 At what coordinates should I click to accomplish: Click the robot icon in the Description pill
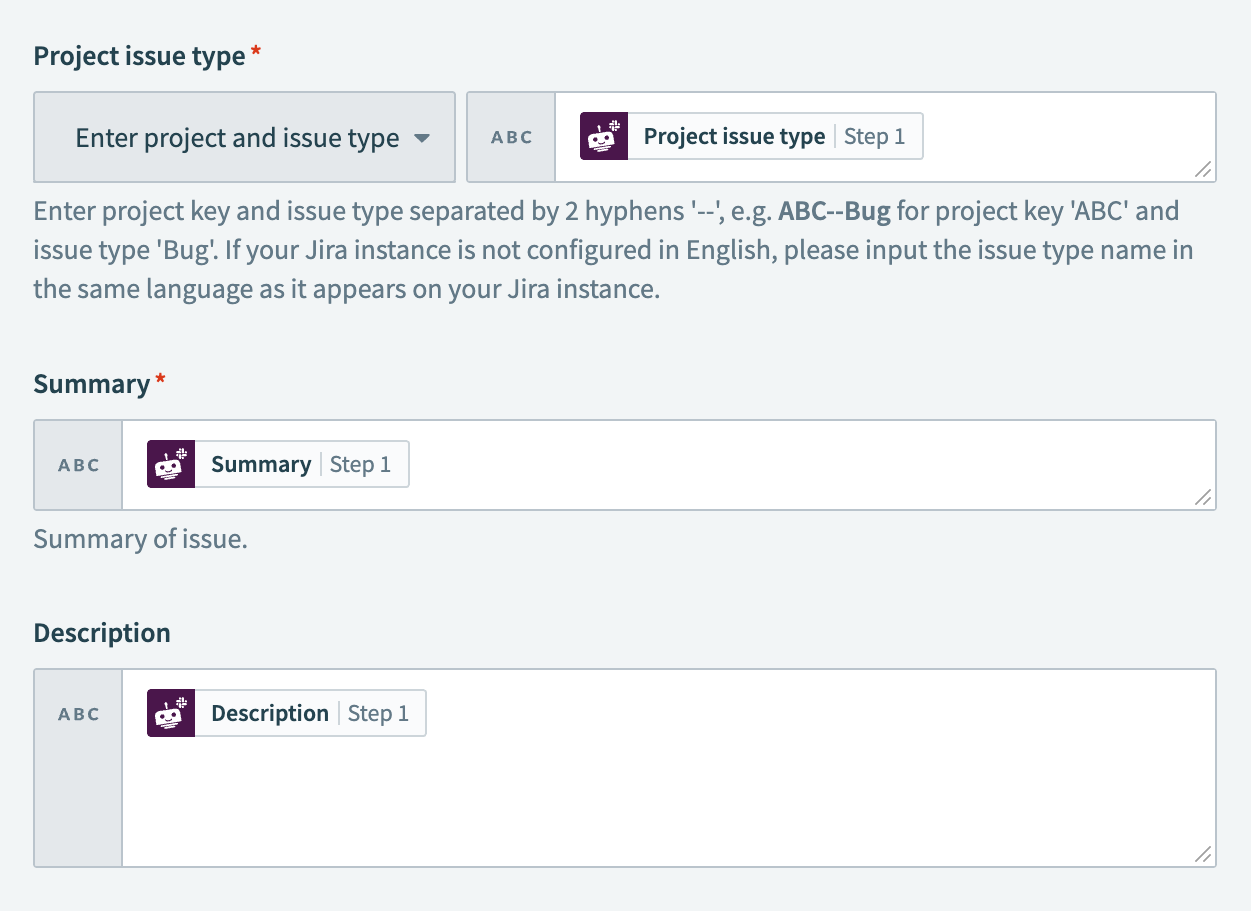click(x=170, y=712)
